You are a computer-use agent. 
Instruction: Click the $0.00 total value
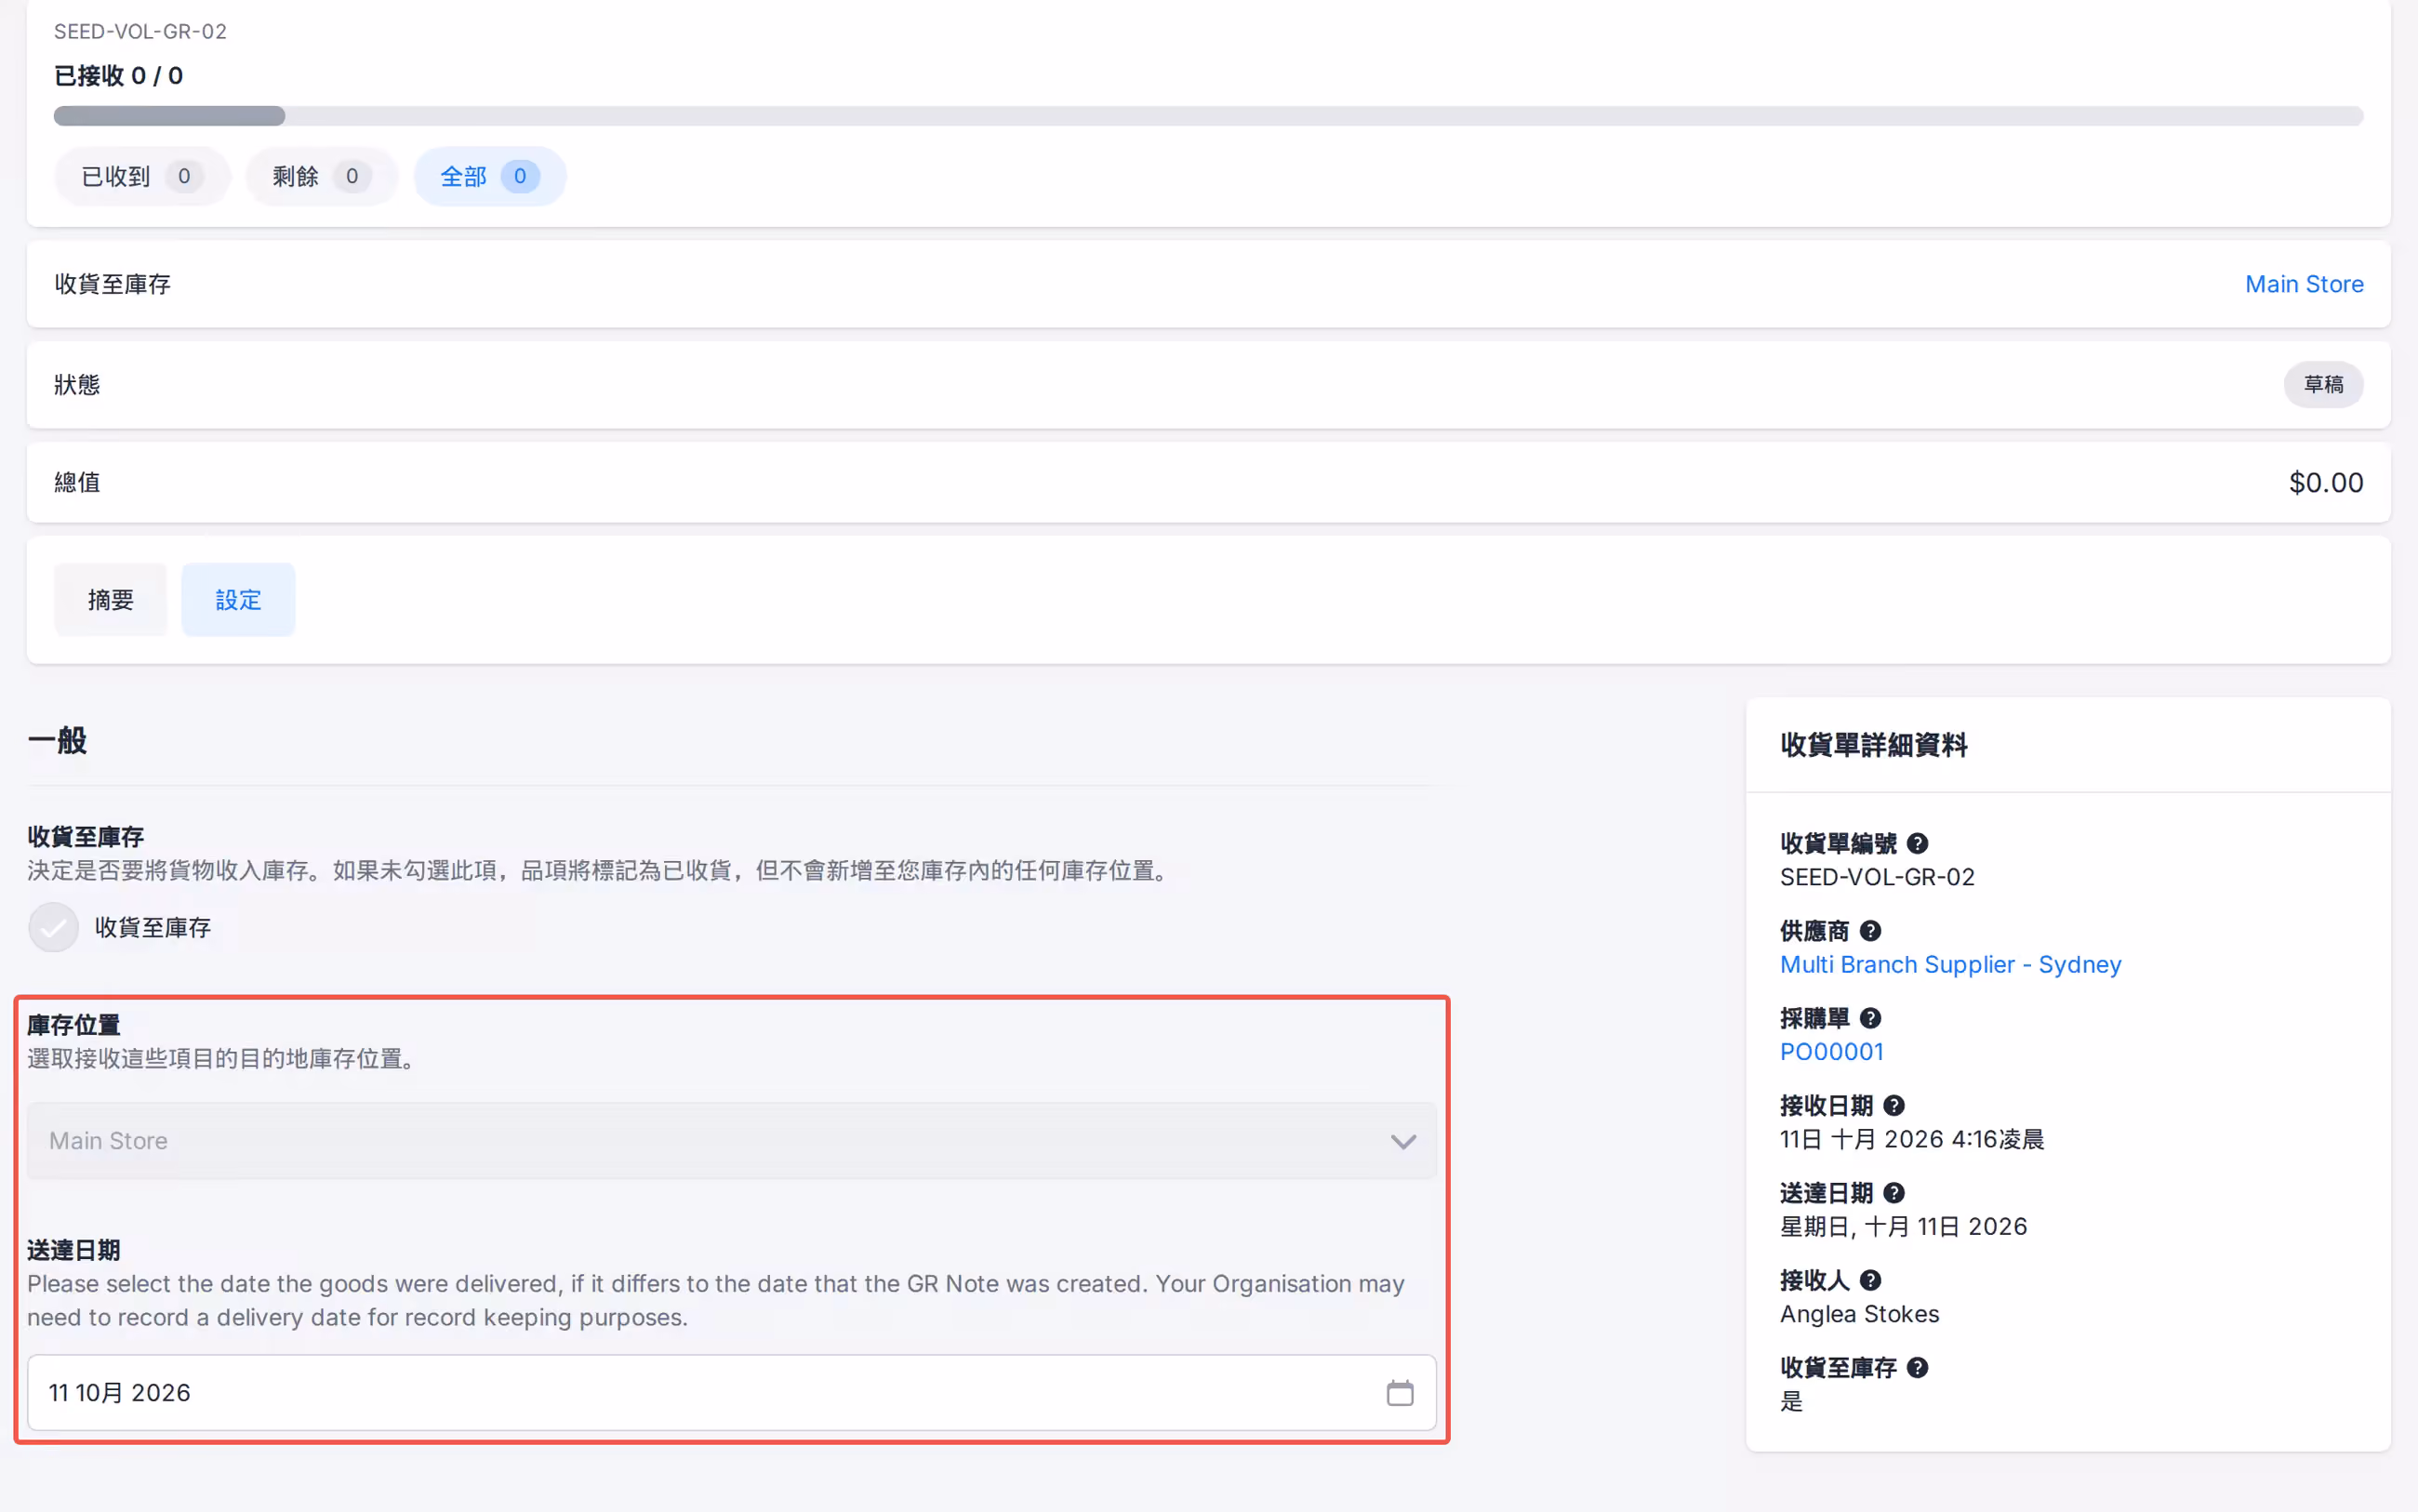click(2326, 482)
